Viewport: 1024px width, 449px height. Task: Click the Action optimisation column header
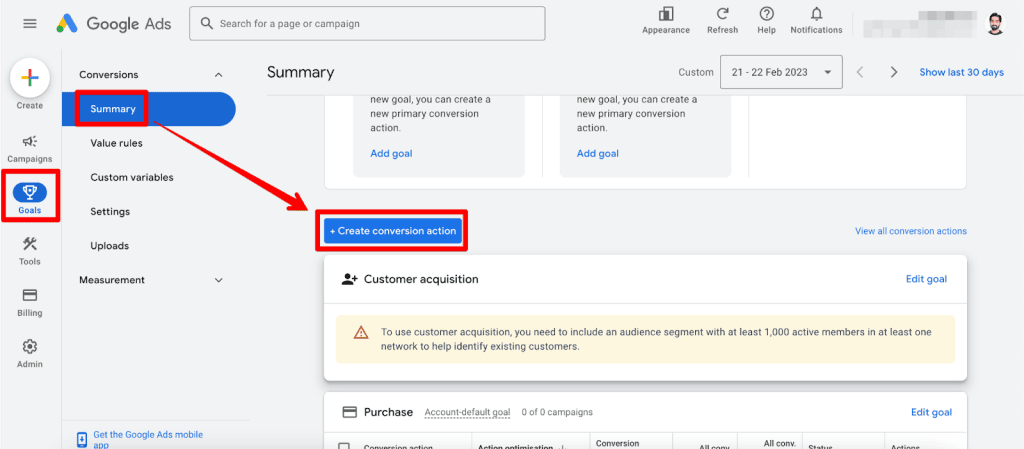pyautogui.click(x=522, y=447)
